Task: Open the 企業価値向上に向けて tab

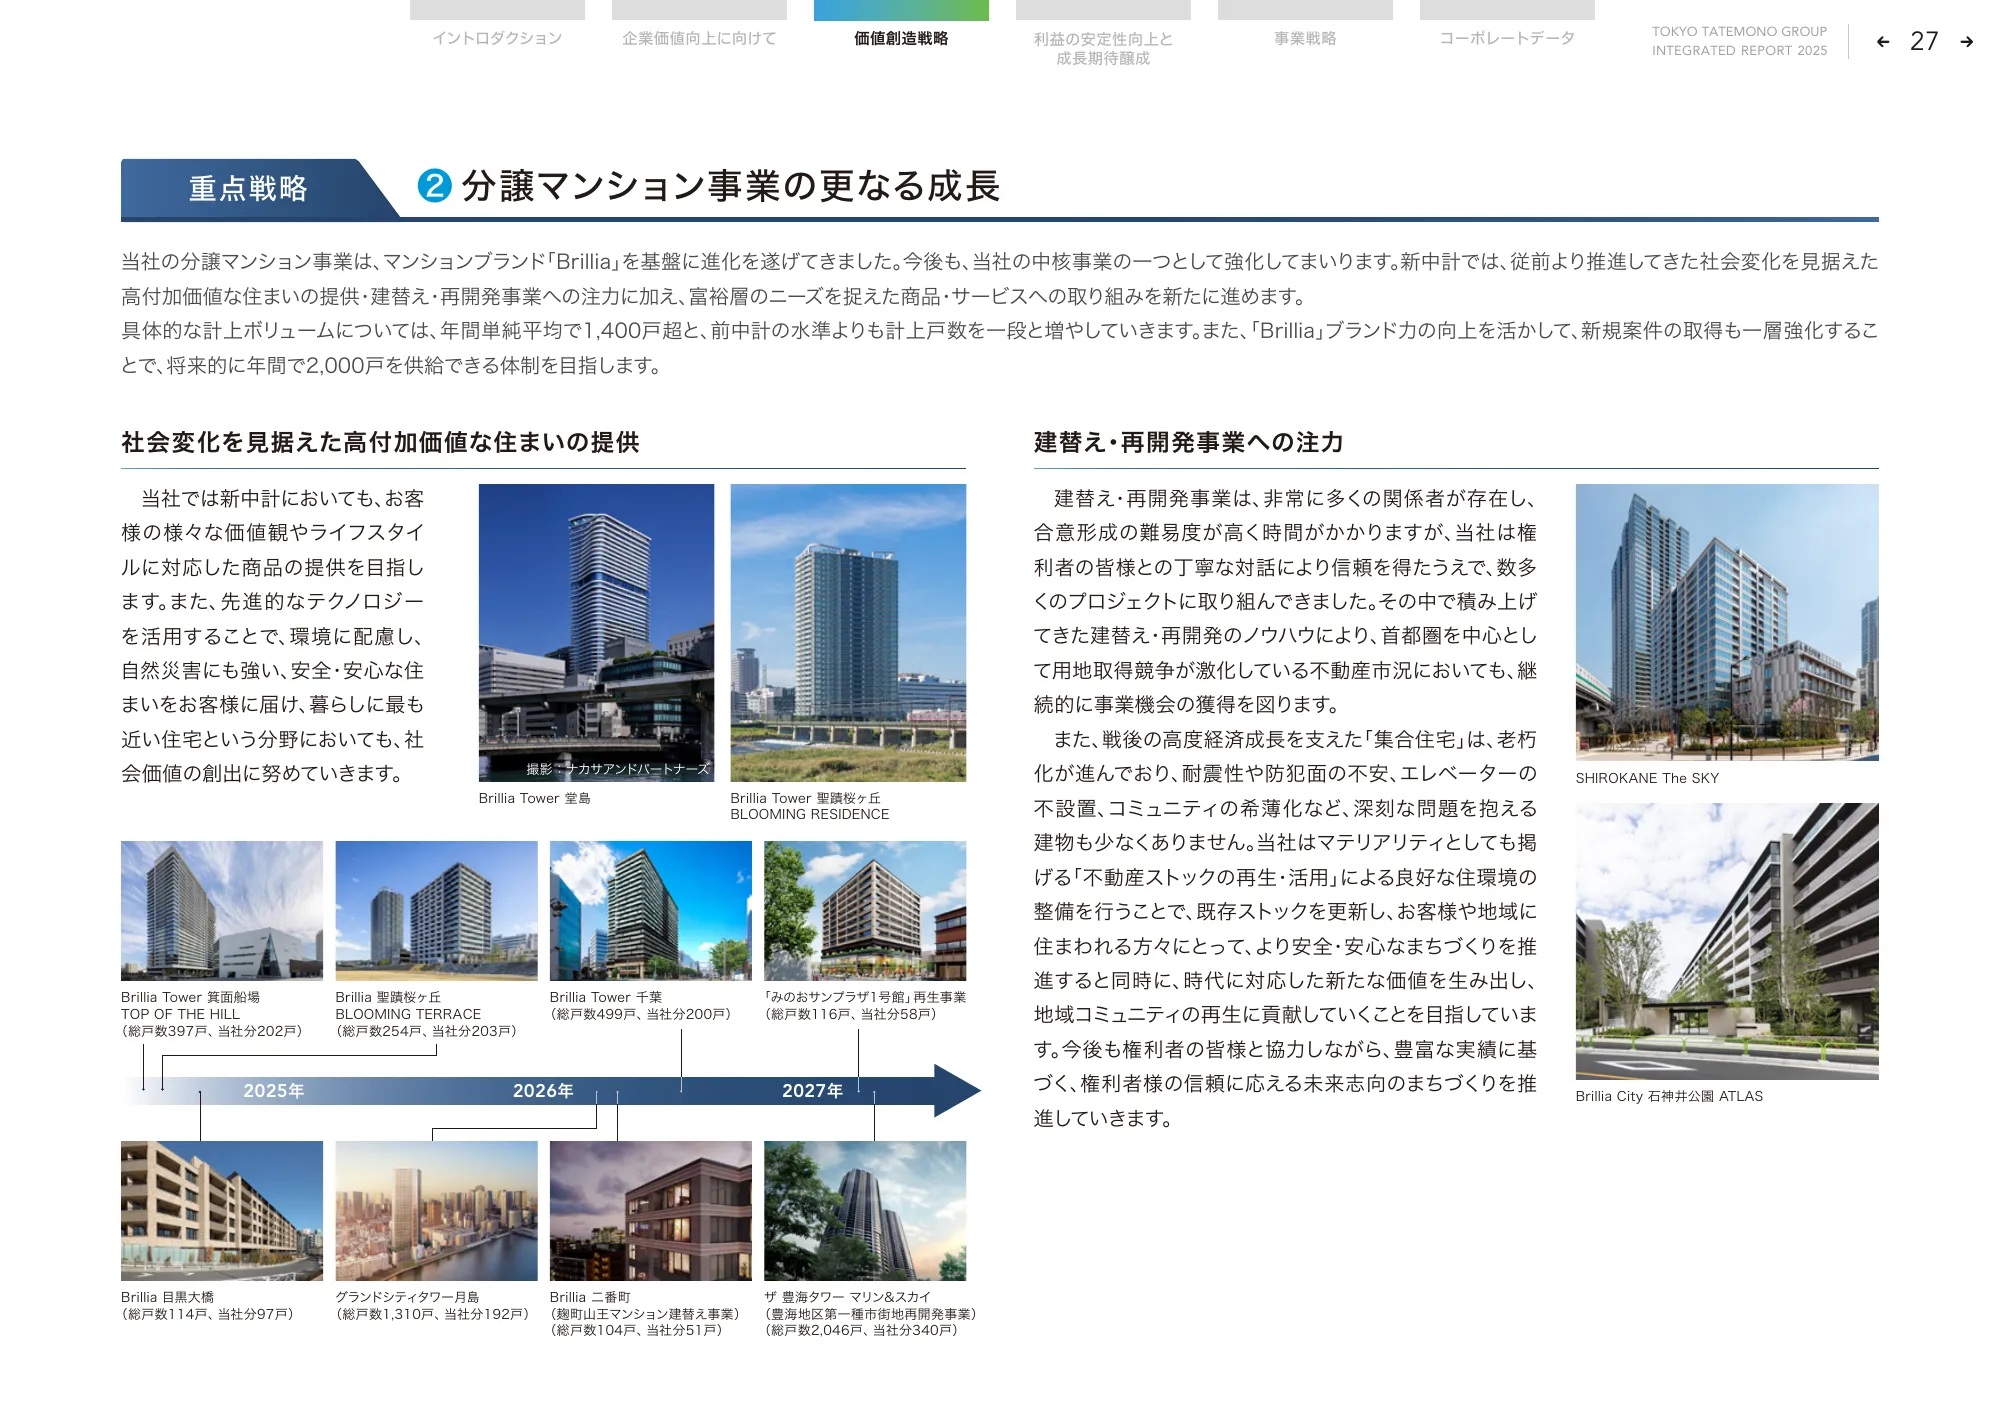Action: (699, 38)
